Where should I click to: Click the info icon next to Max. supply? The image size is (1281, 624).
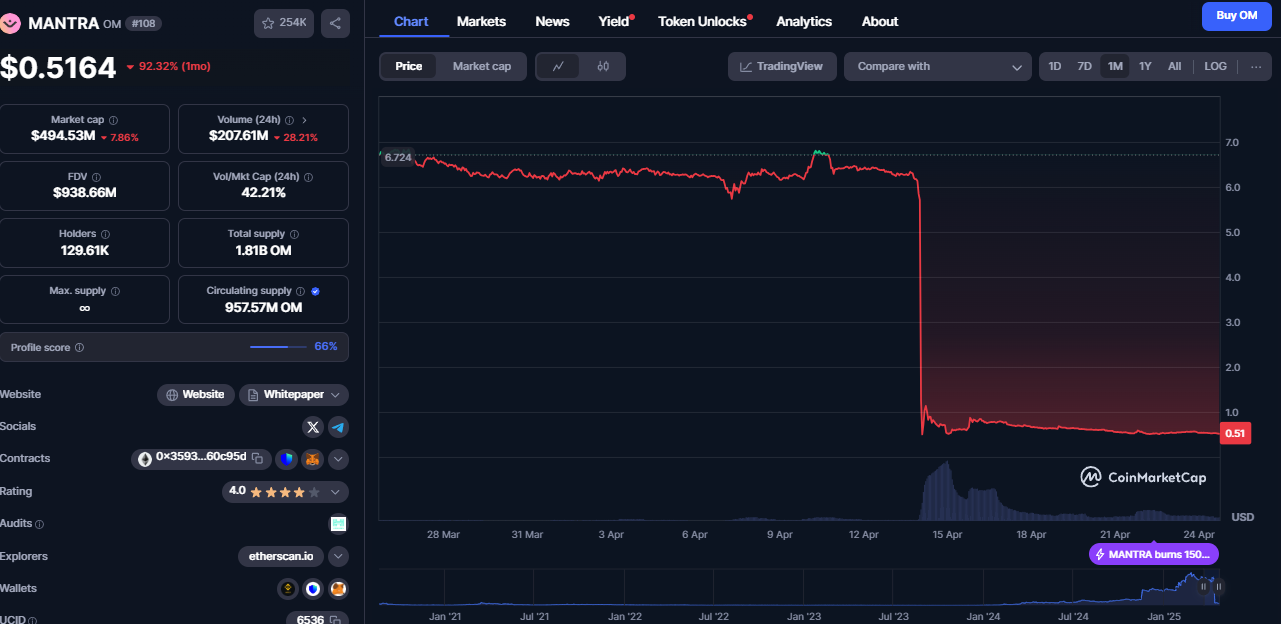tap(115, 291)
